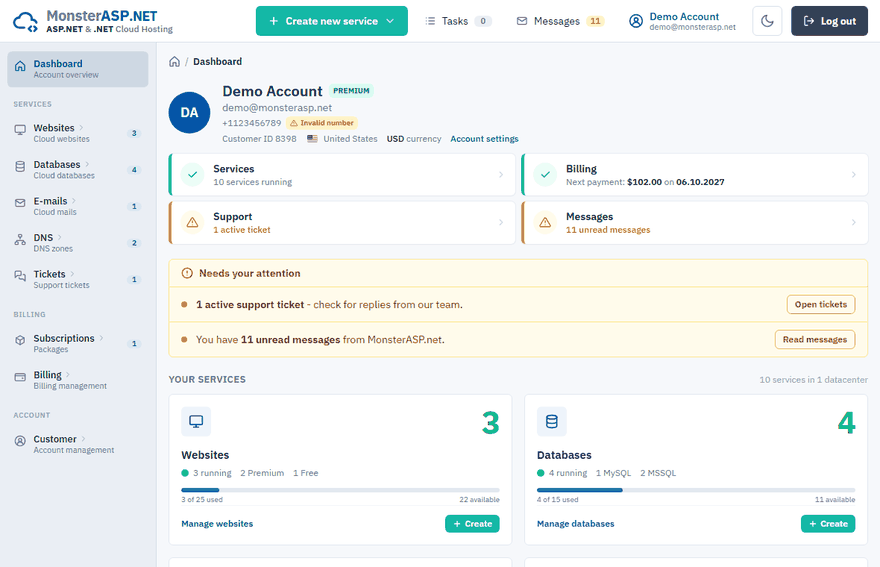
Task: Expand the Tickets sidebar chevron
Action: coord(72,273)
